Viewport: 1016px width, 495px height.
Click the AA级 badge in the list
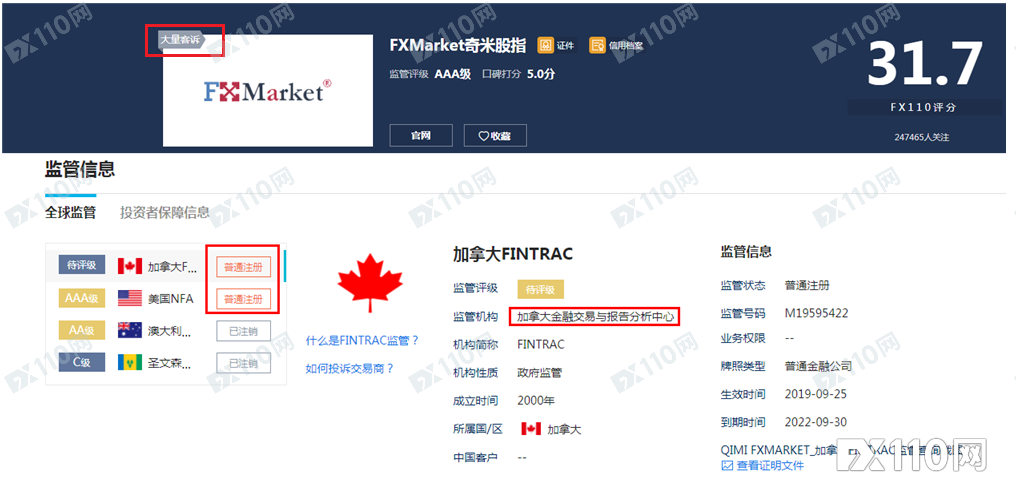(x=82, y=330)
